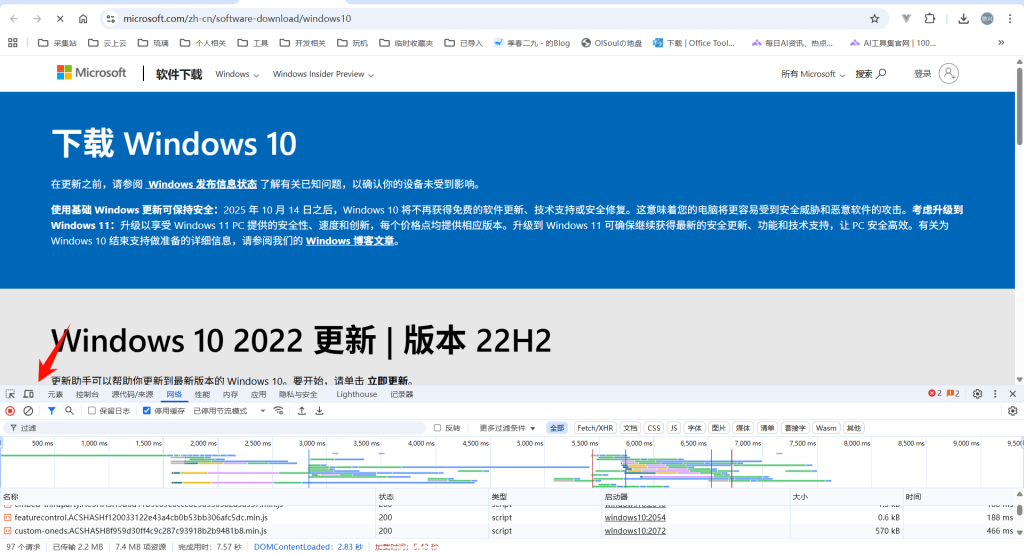Click the 搜索 button in Microsoft header
The image size is (1024, 555).
[871, 74]
